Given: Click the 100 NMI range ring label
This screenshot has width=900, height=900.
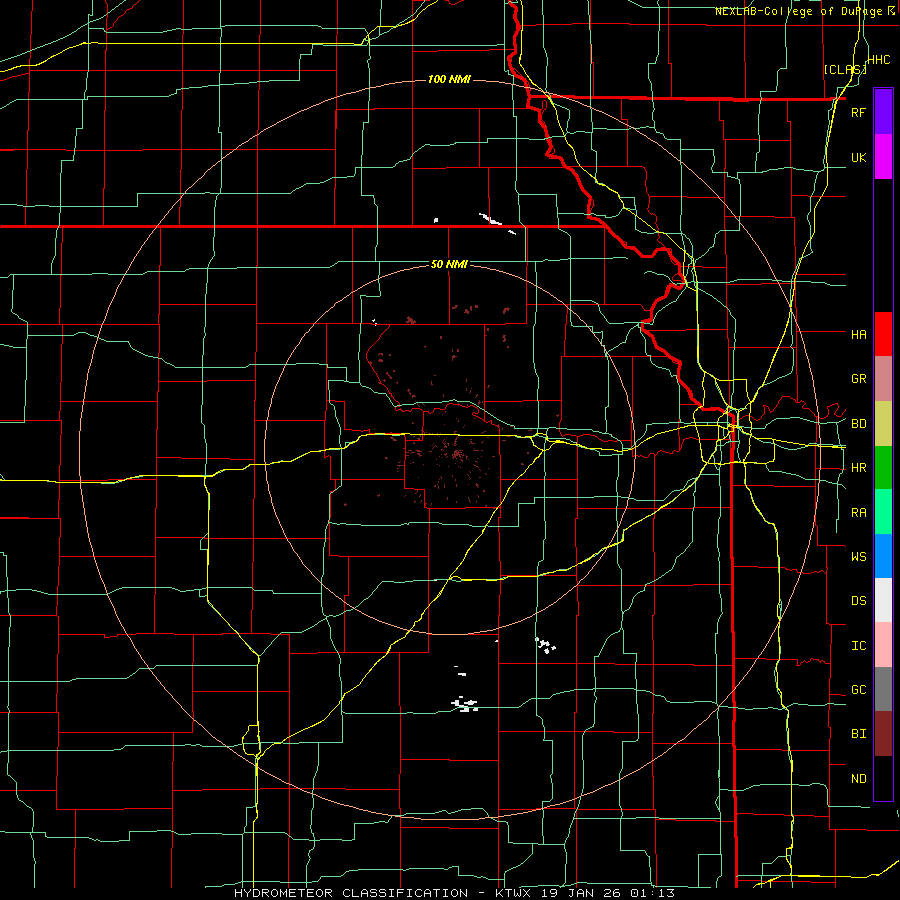Looking at the screenshot, I should click(449, 79).
